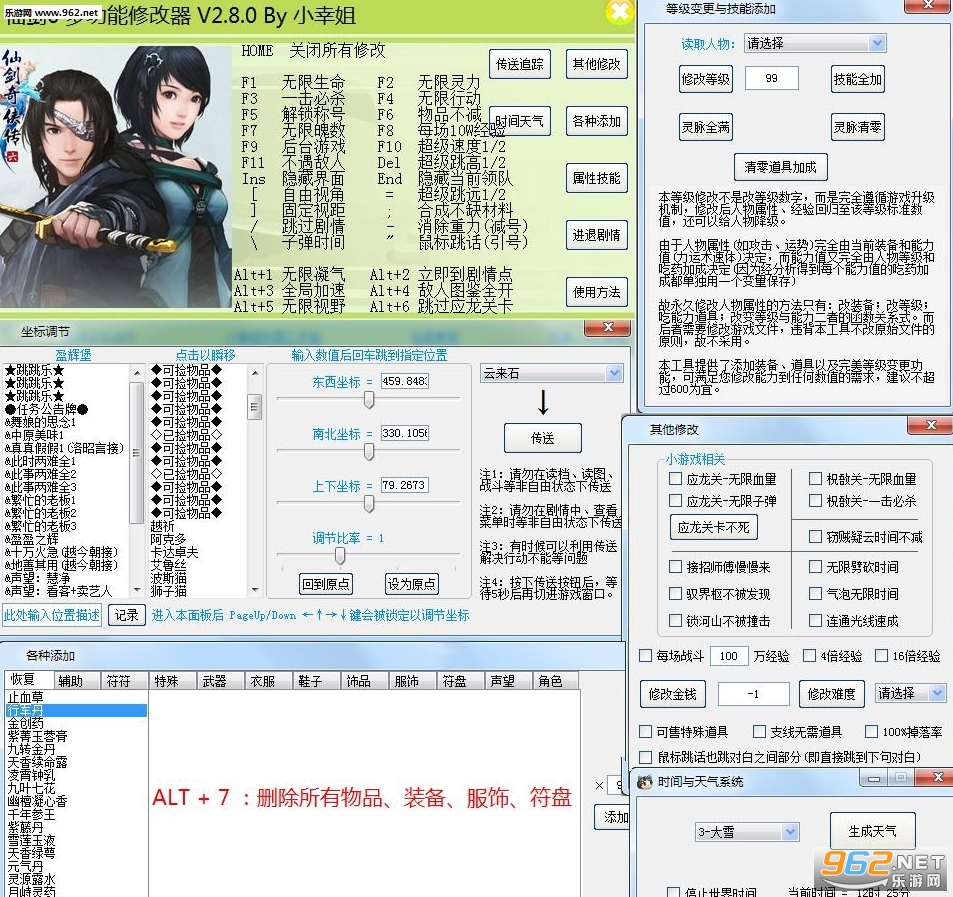
Task: Enable 接招师傅慢慢来 checkbox
Action: coord(675,566)
